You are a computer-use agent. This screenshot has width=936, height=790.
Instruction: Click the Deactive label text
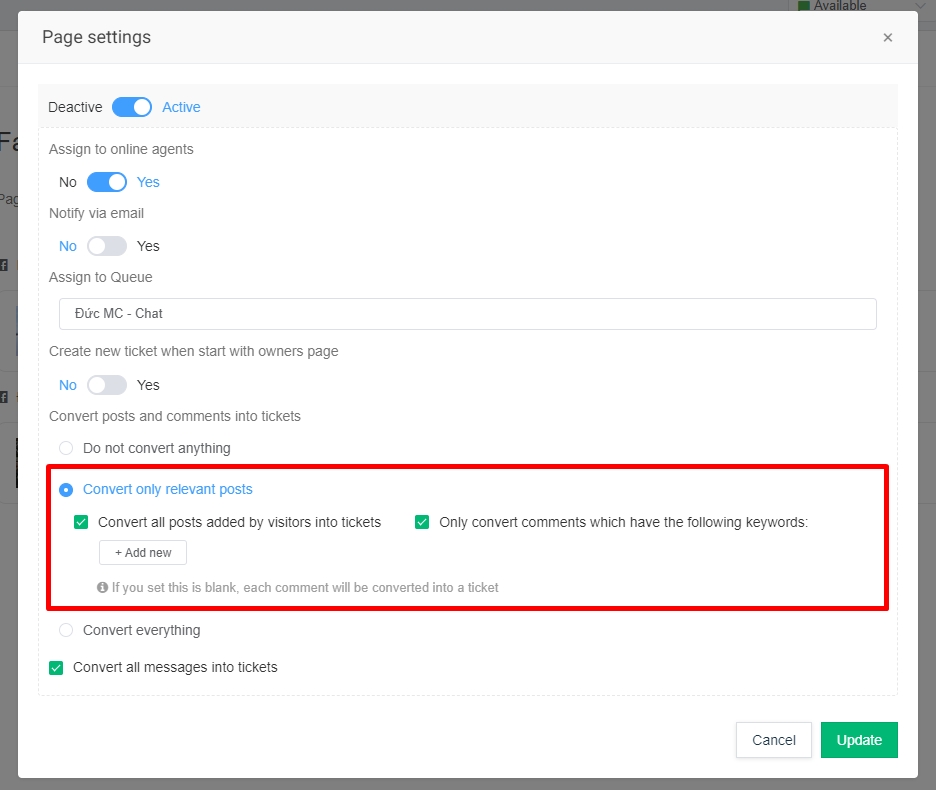point(75,107)
